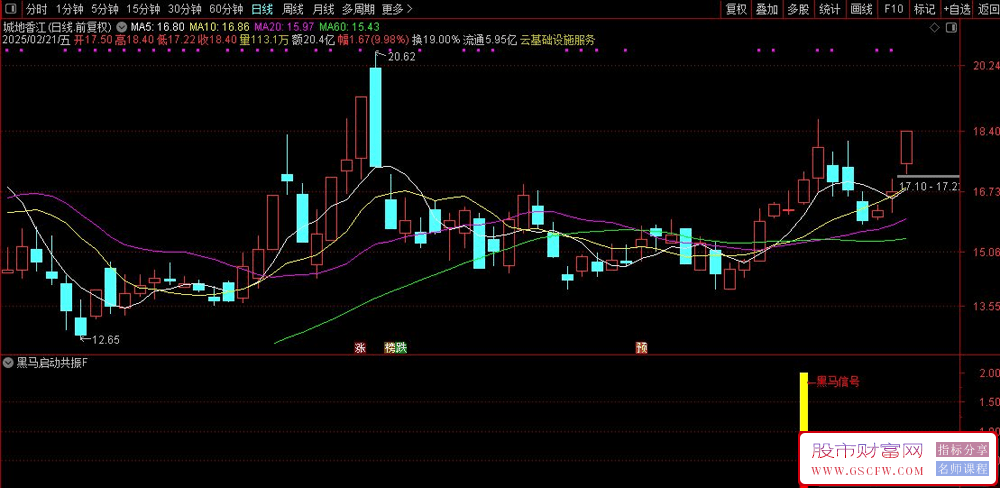Click the yellow 黑马信号 signal bar

(x=804, y=403)
